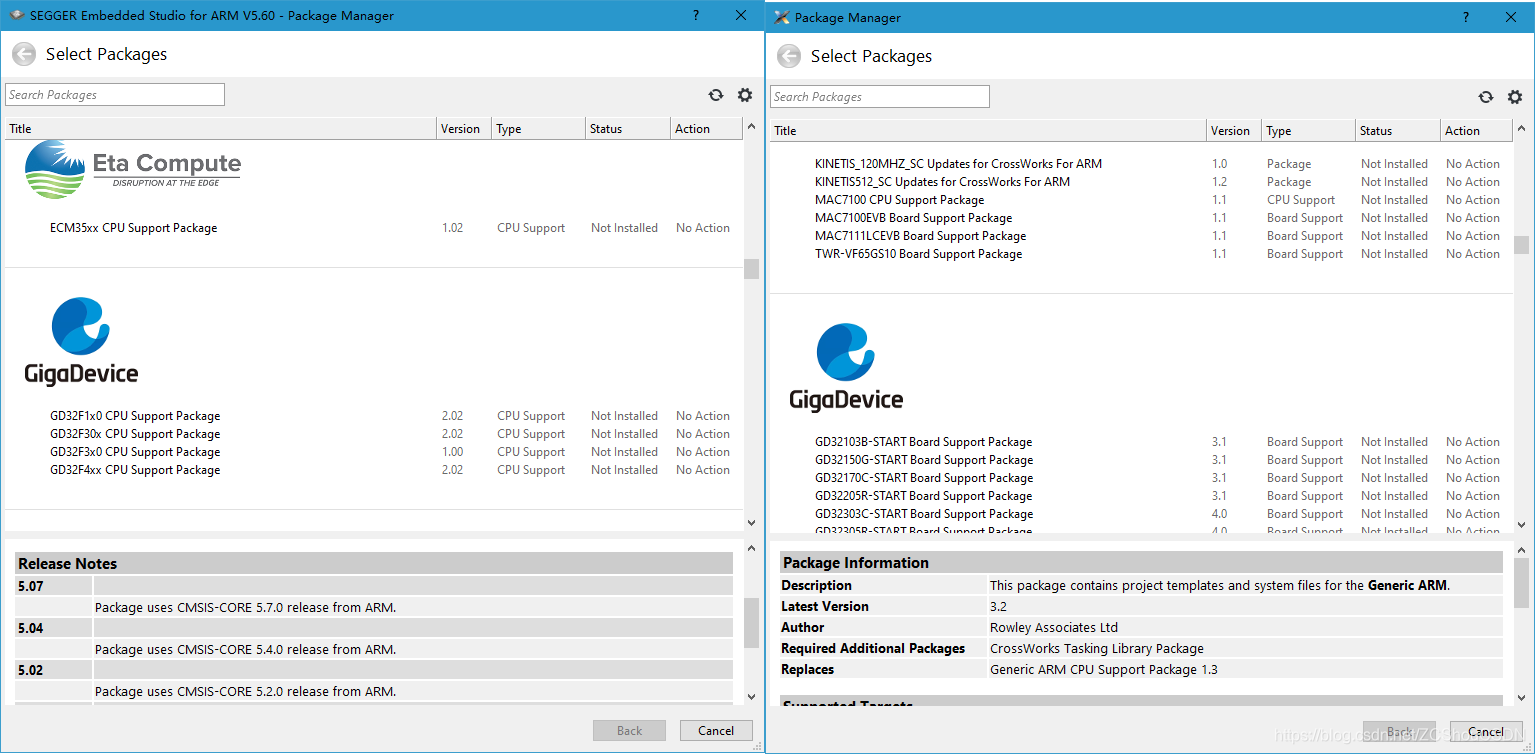Sort by Type column in SEGGER window

pos(538,129)
